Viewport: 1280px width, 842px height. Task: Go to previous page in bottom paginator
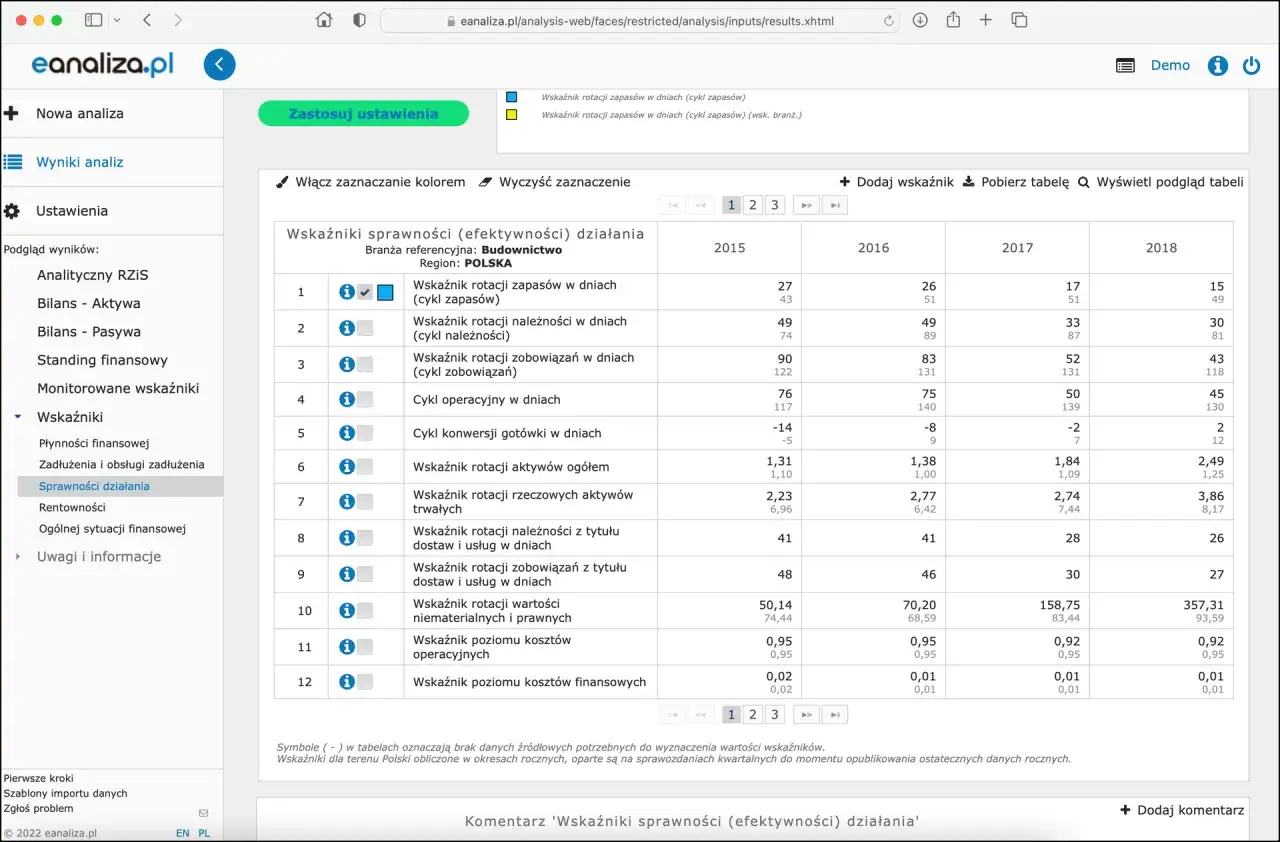[703, 714]
